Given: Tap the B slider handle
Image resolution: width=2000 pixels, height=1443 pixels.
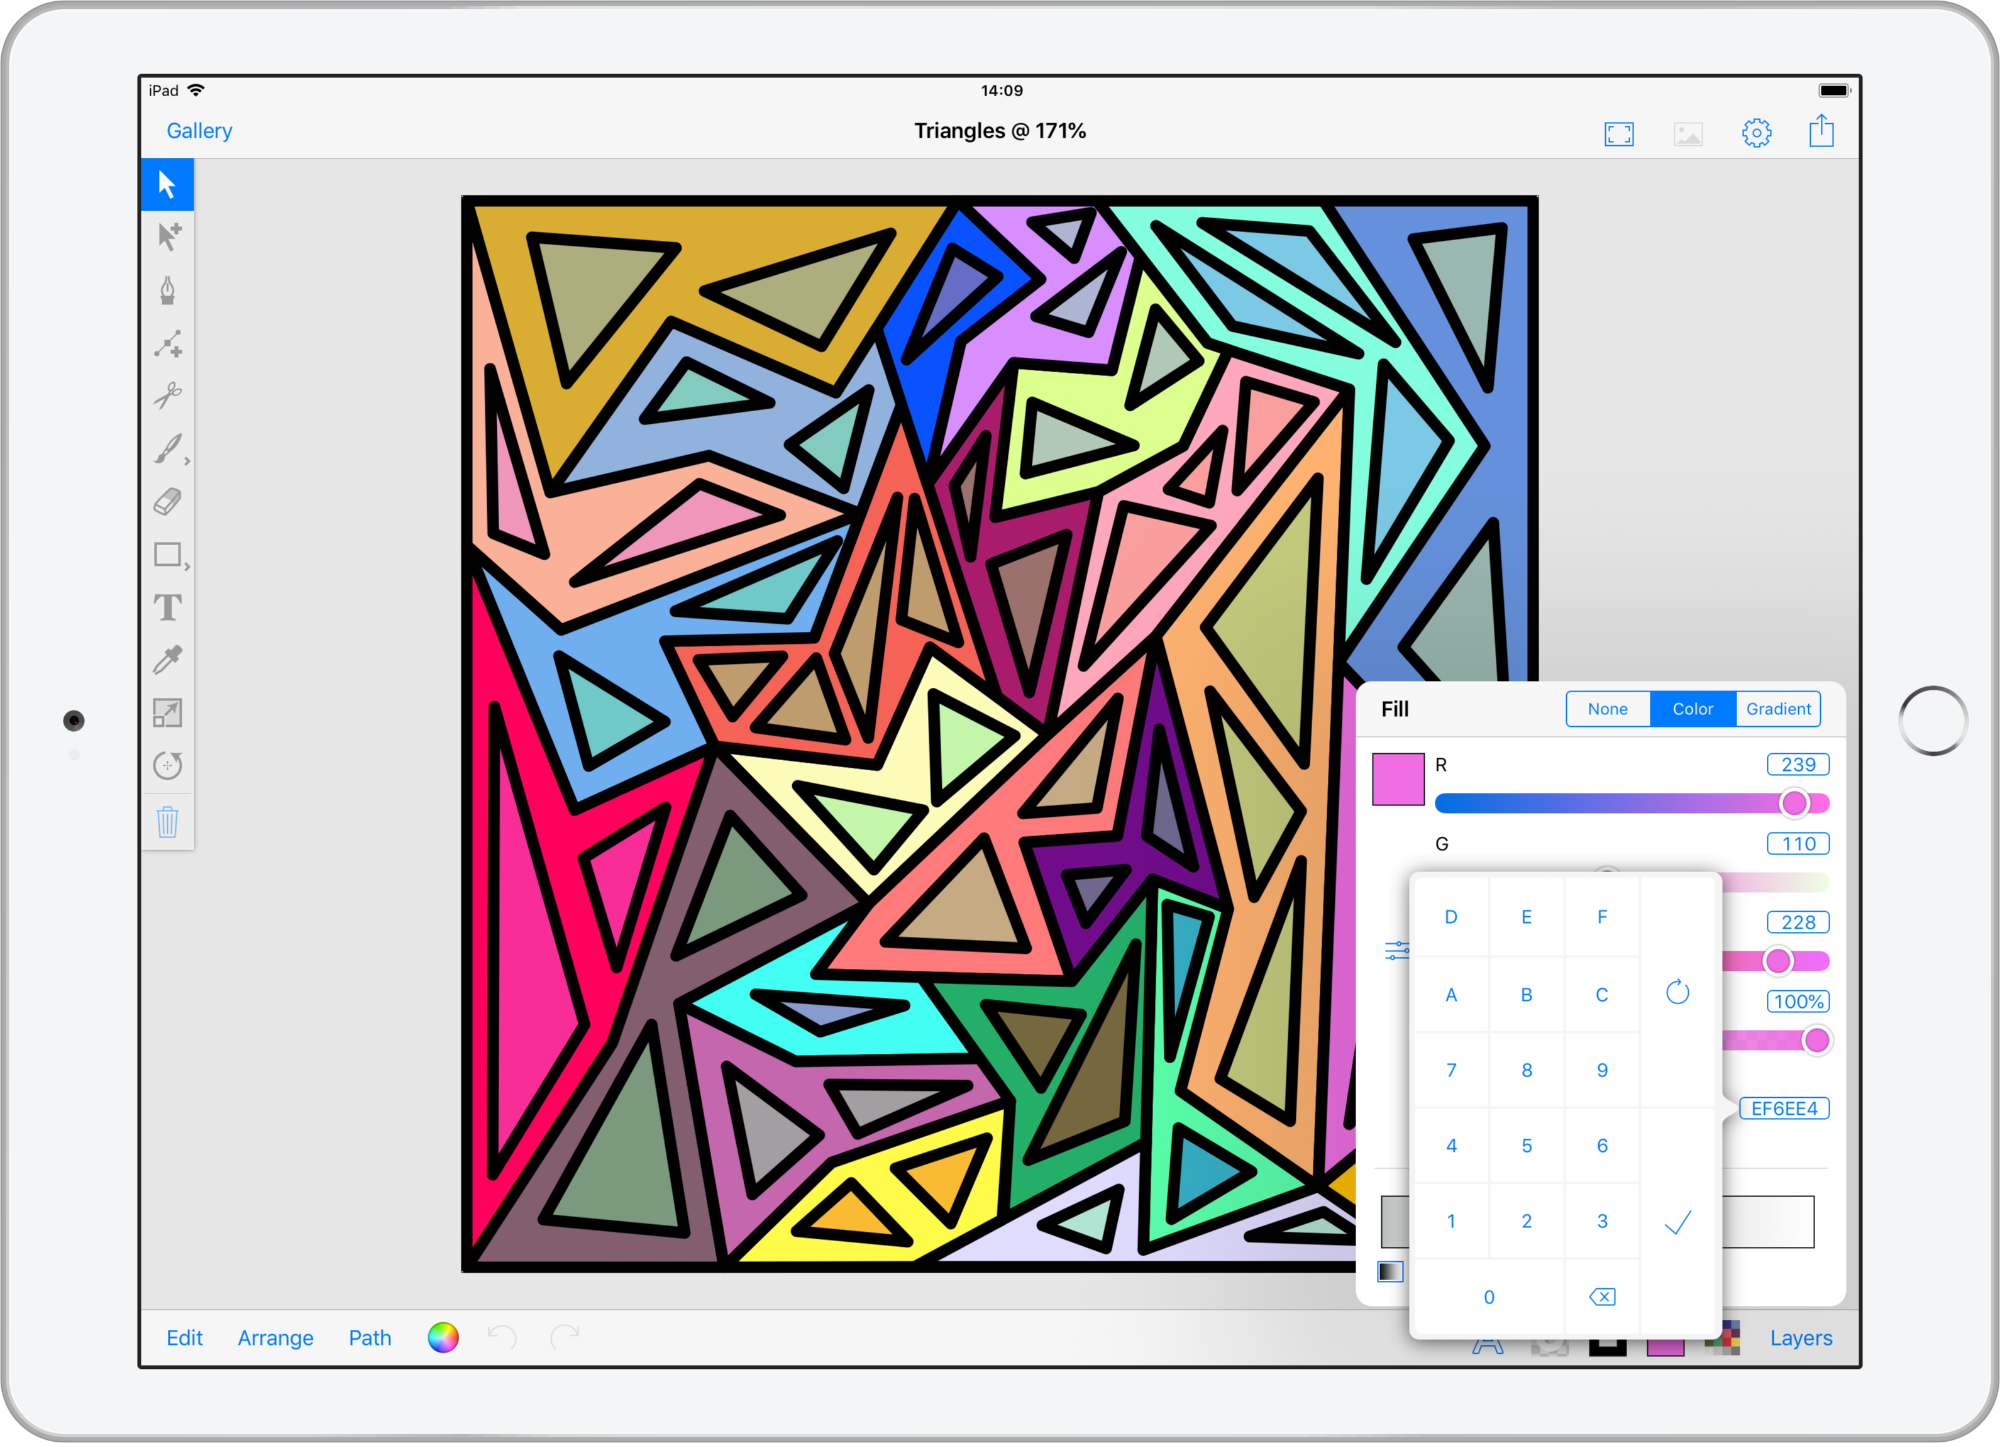Looking at the screenshot, I should point(1778,961).
